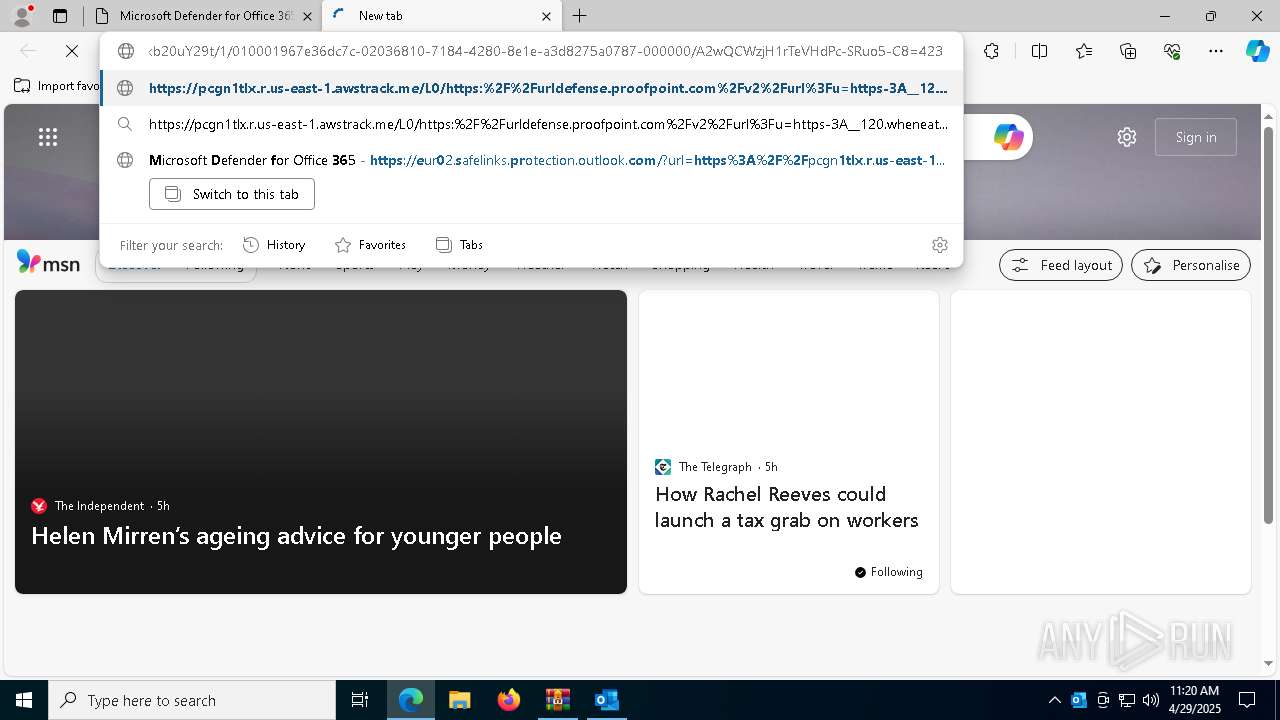Click The Telegraph source label
Image resolution: width=1280 pixels, height=720 pixels.
(715, 467)
